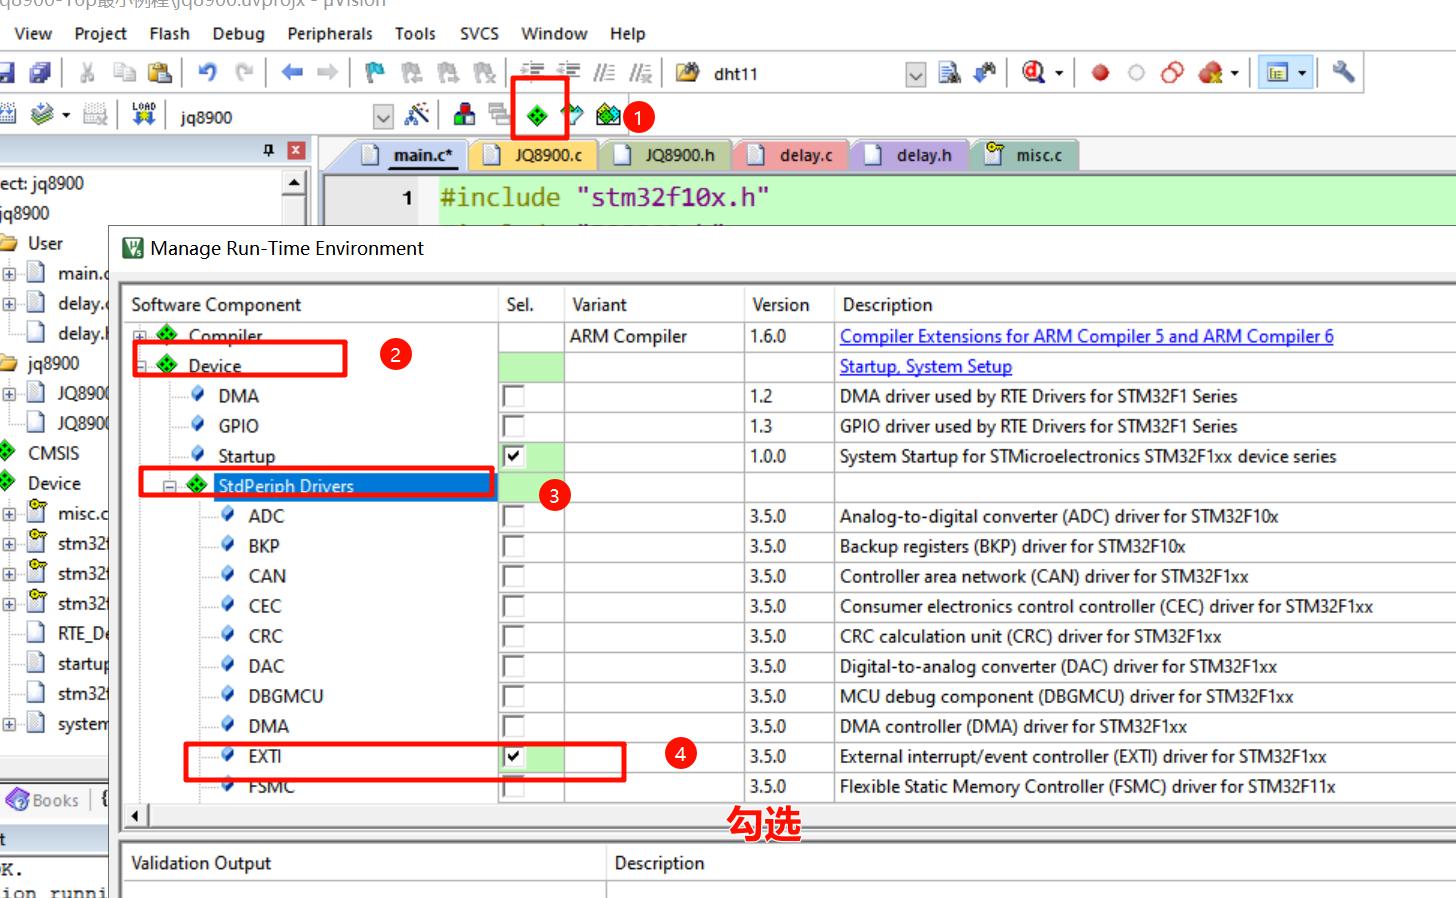Click the Copy icon in the toolbar
Image resolution: width=1456 pixels, height=898 pixels.
124,73
